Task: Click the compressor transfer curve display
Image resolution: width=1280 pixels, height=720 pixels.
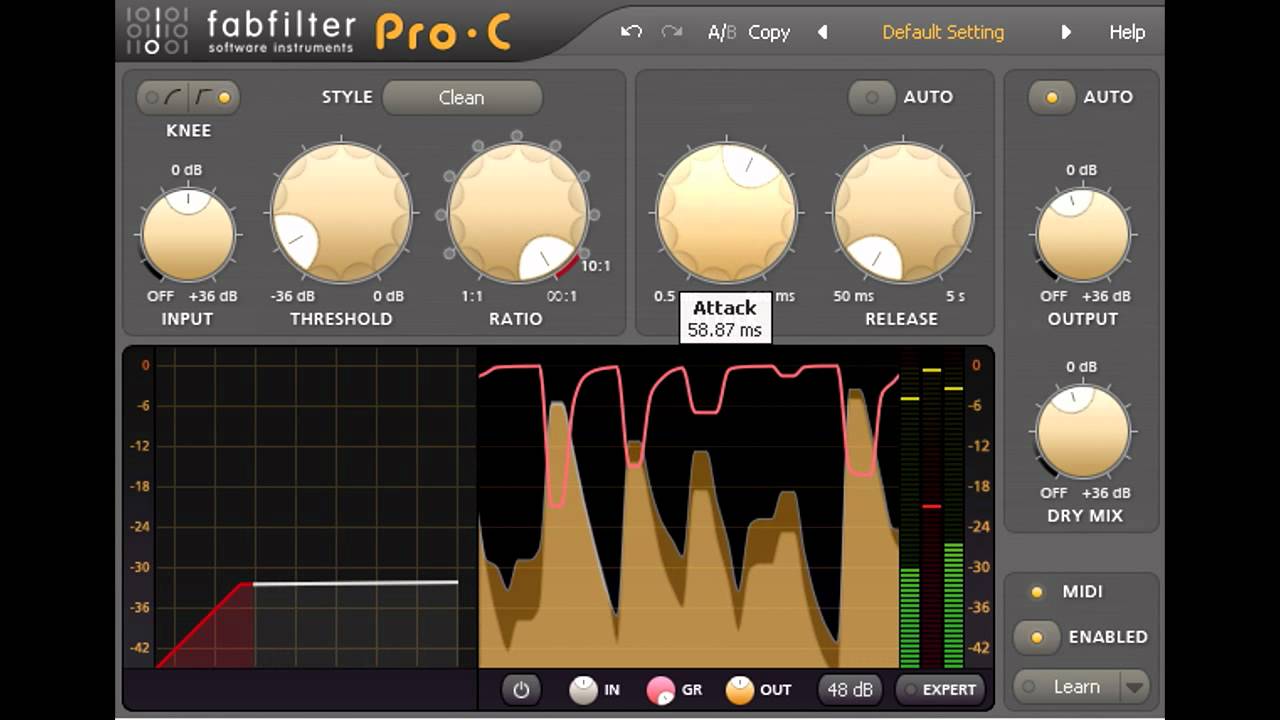Action: (x=315, y=507)
